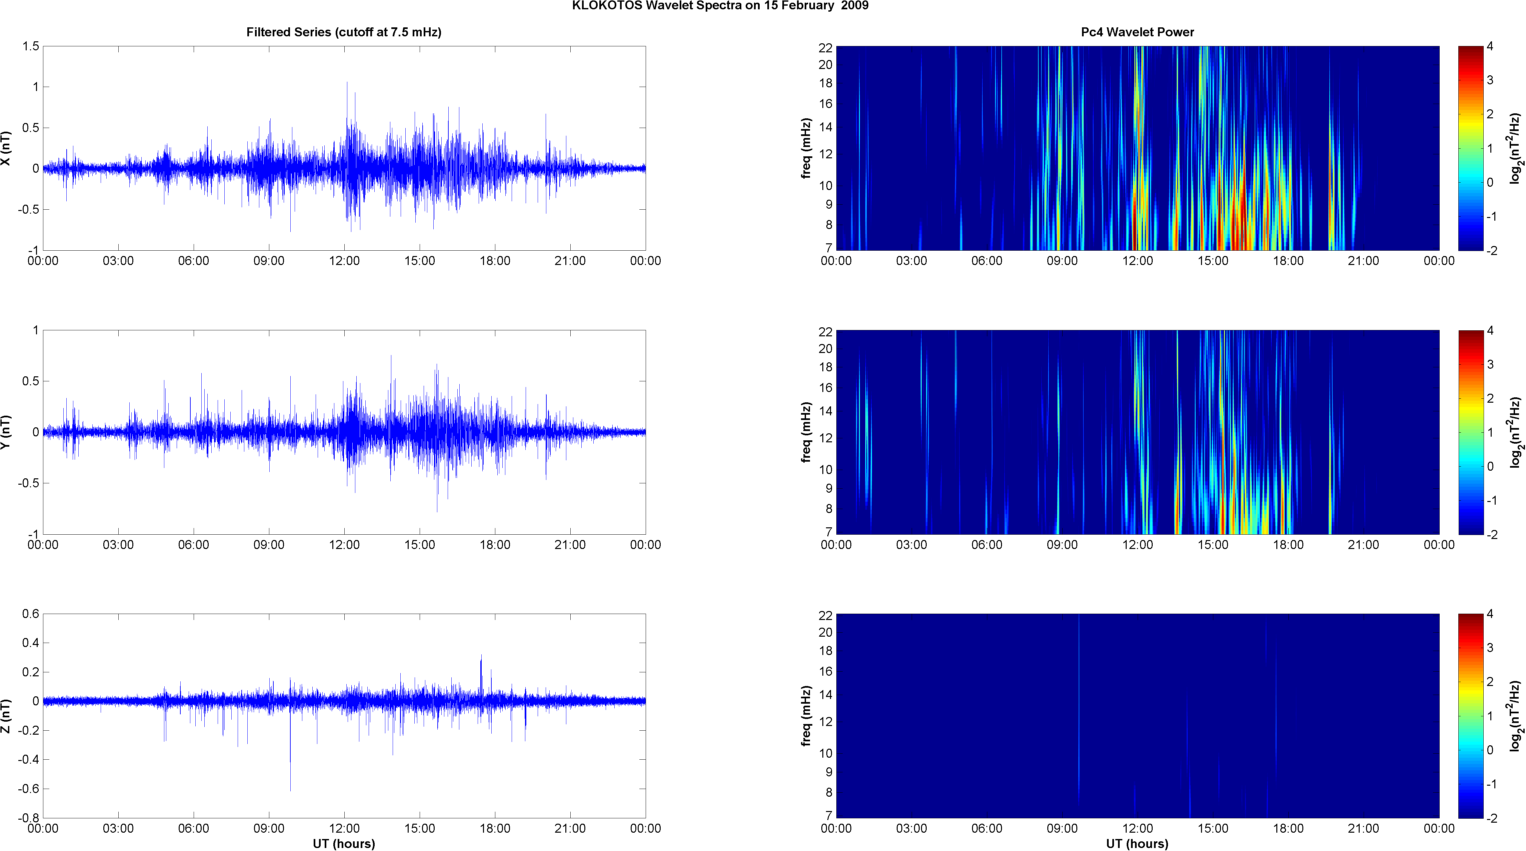Click the X-component Pc4 wavelet spectrogram
Image resolution: width=1526 pixels, height=851 pixels.
coord(1137,148)
